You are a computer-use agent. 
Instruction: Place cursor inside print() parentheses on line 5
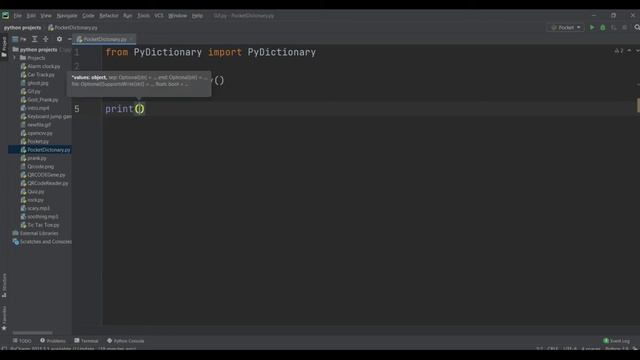(140, 109)
